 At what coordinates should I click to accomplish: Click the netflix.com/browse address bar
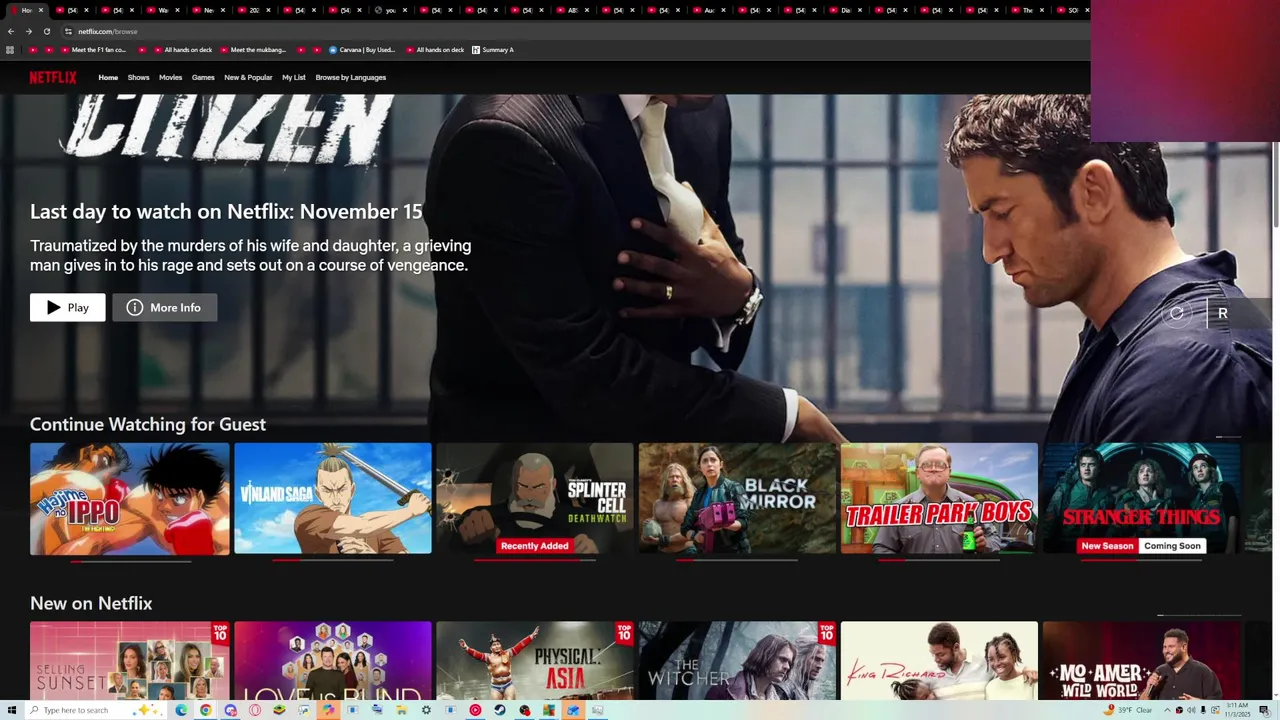[x=575, y=31]
